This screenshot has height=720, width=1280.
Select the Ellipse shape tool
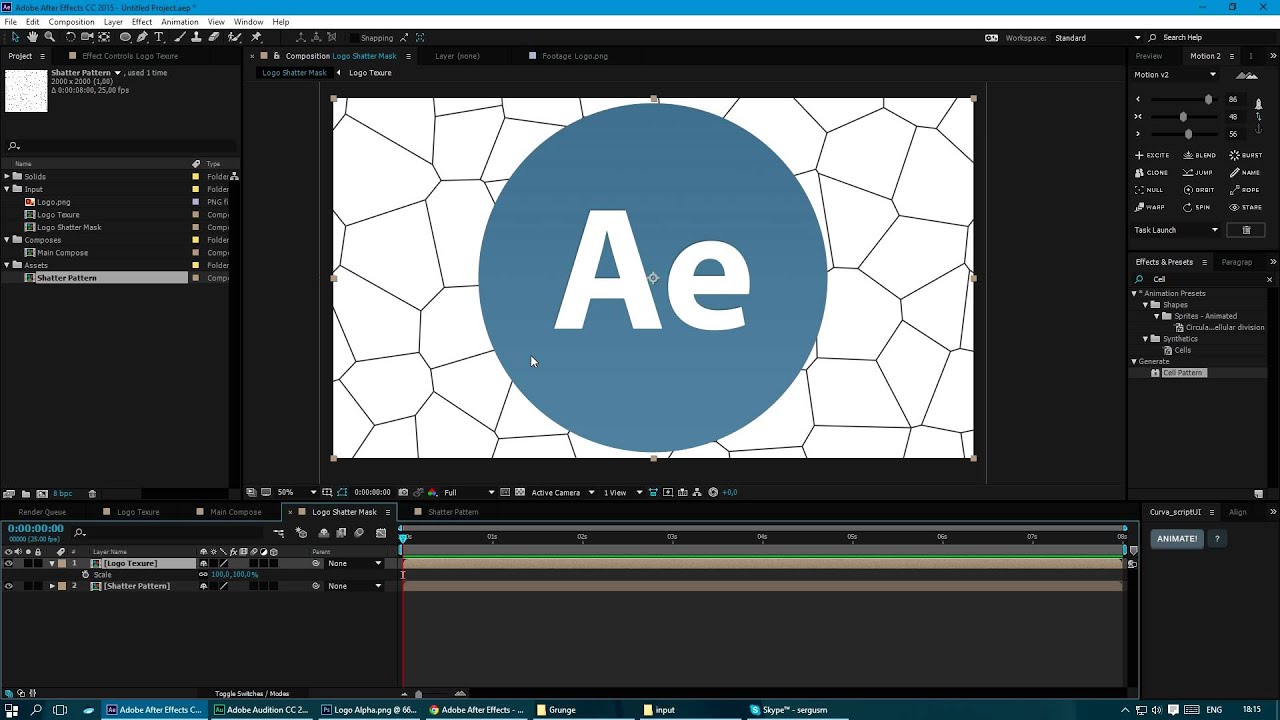(x=125, y=37)
